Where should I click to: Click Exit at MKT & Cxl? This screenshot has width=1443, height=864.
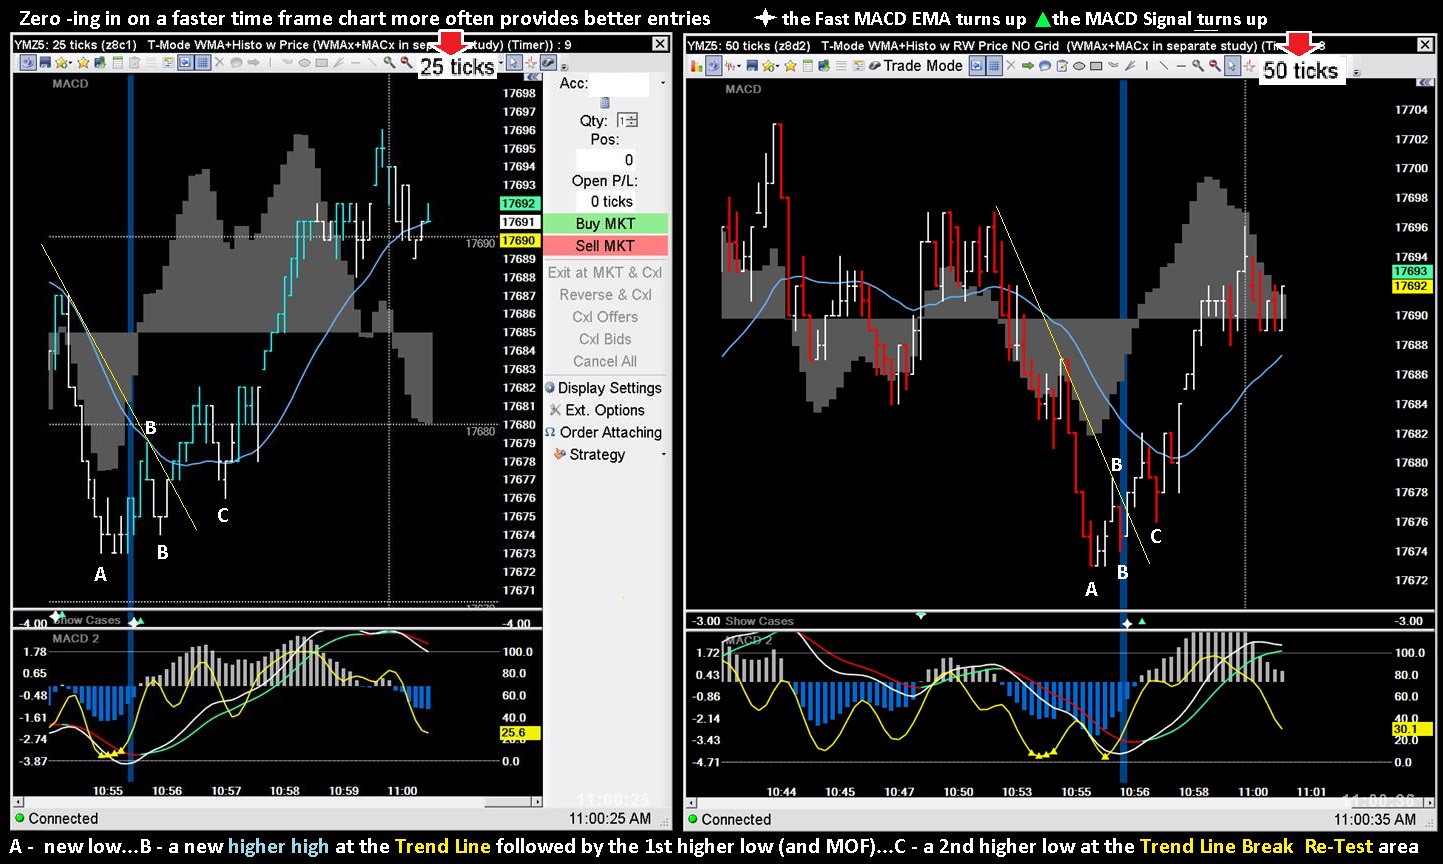605,272
